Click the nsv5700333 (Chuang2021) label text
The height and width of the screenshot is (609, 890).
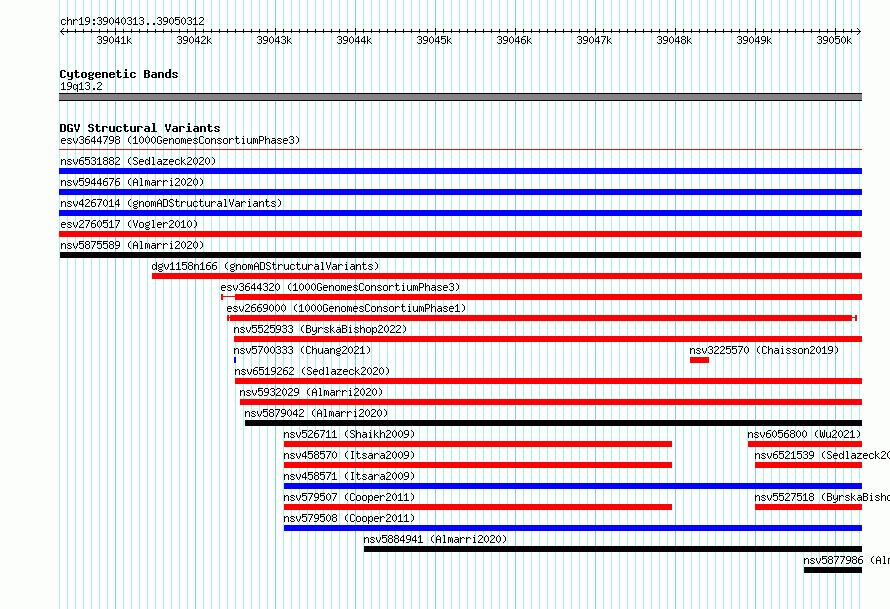click(302, 350)
